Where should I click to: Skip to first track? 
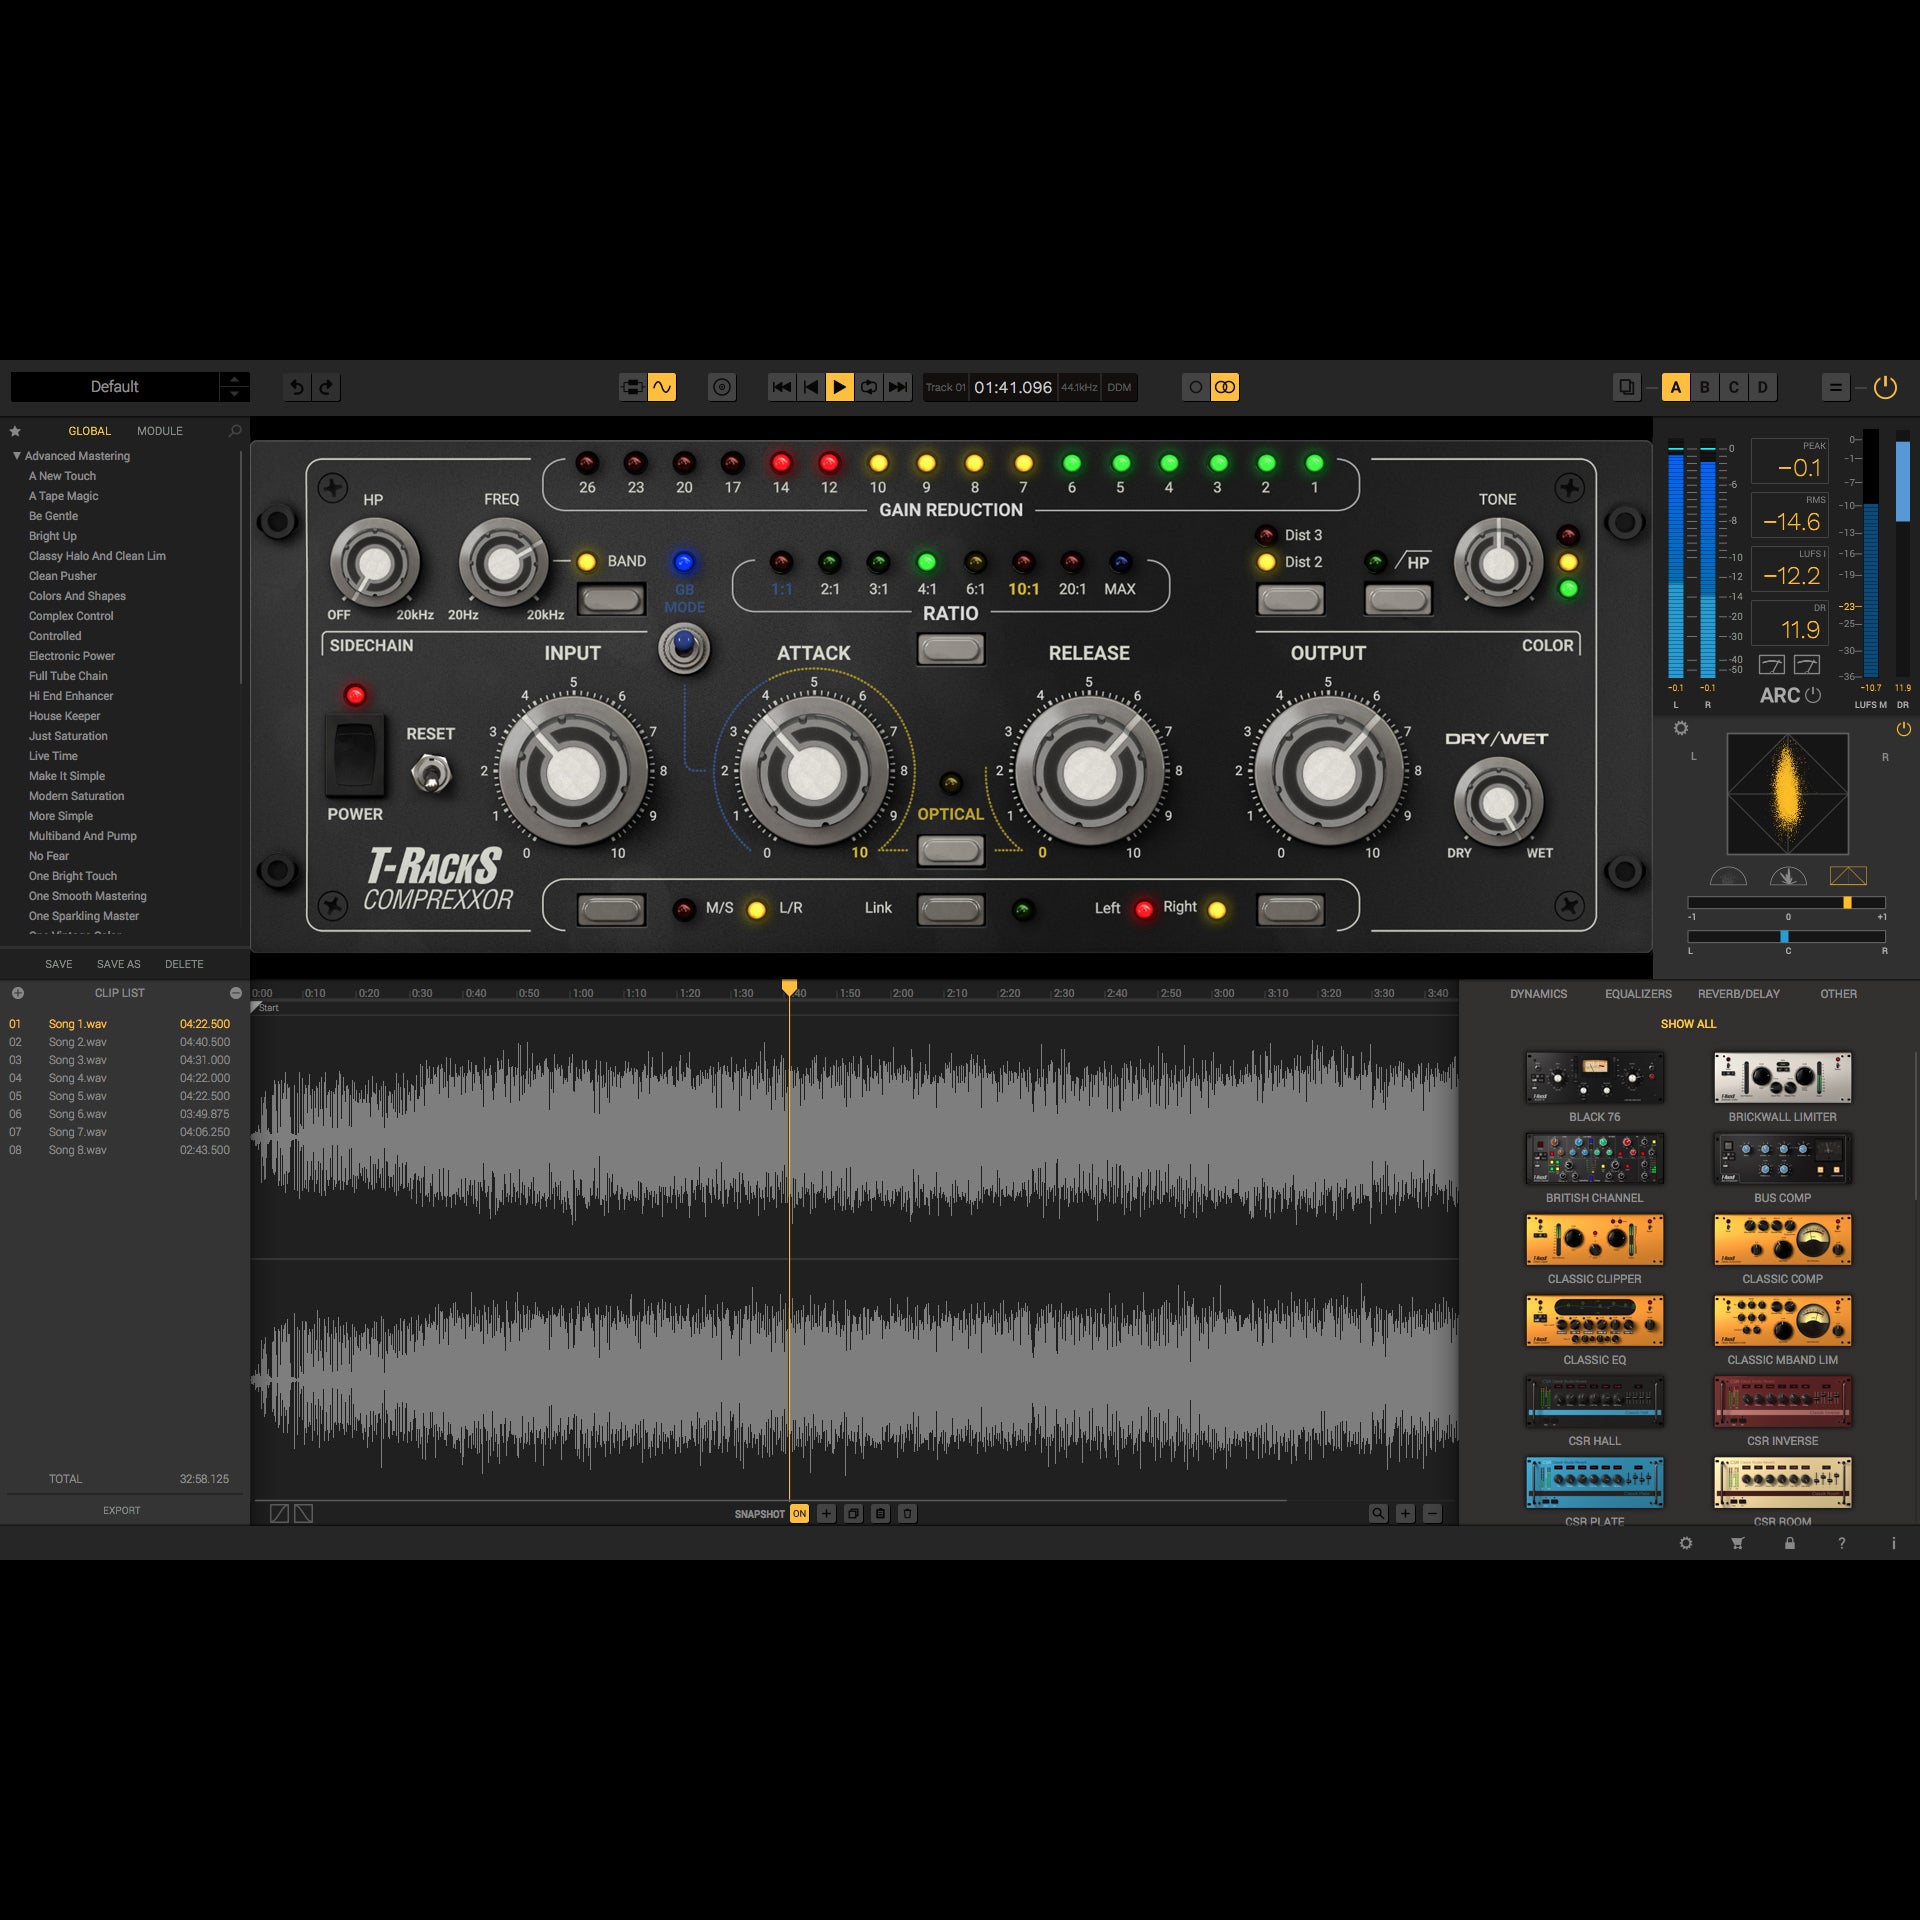pos(782,387)
